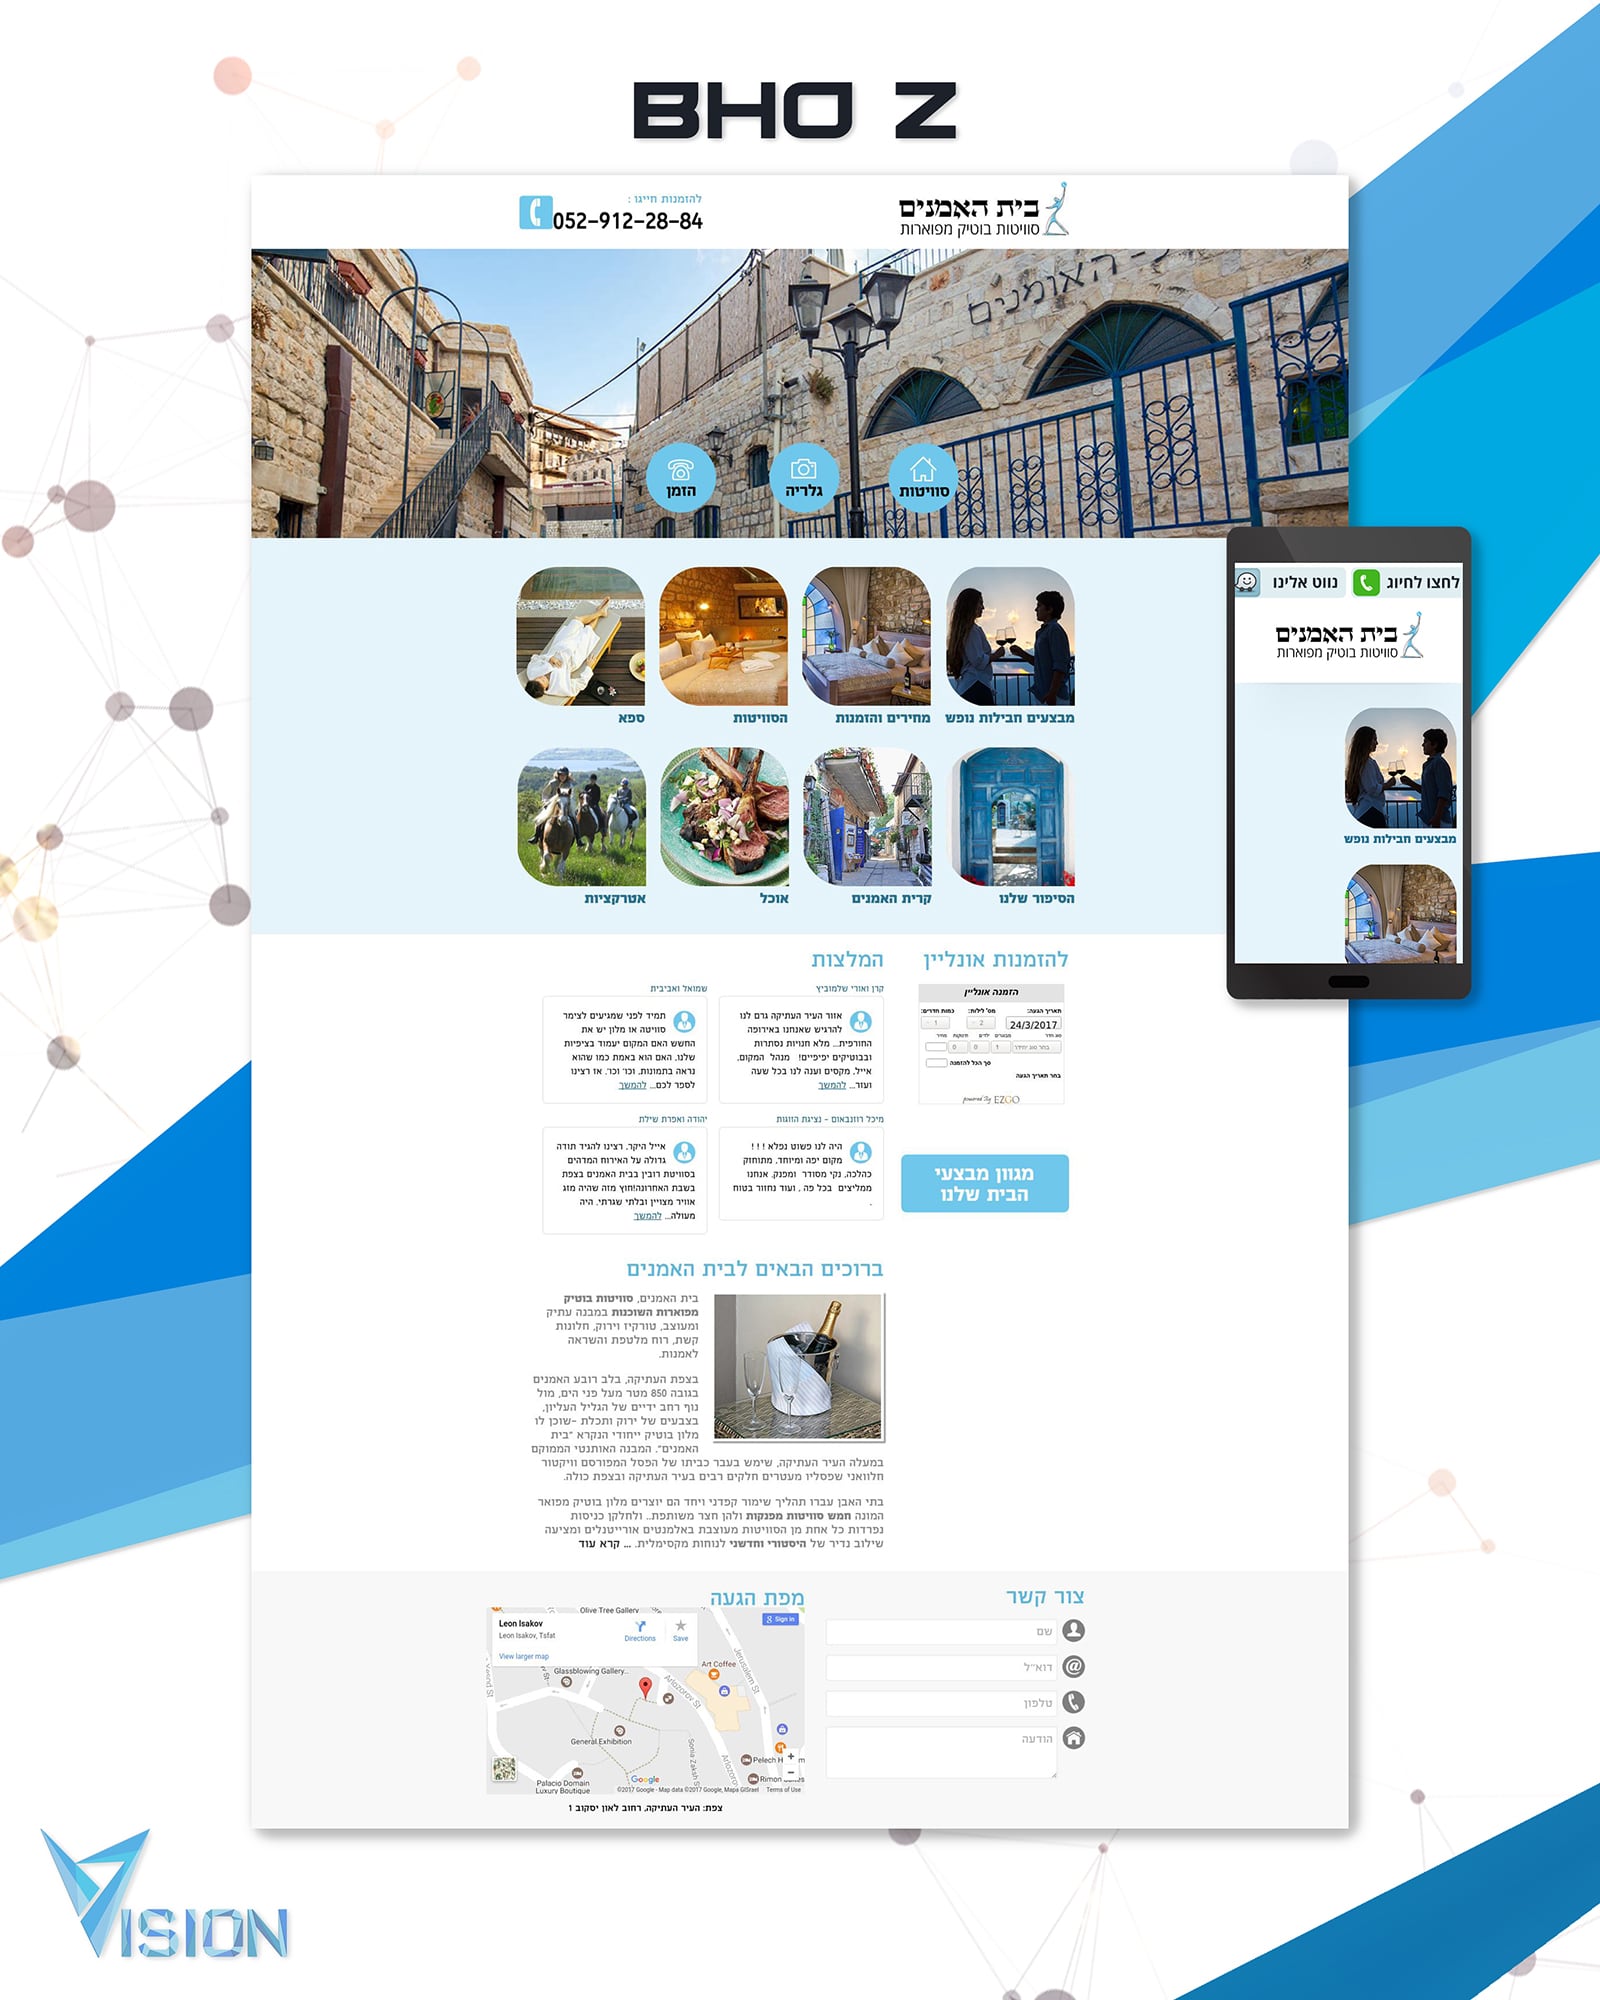Open the הסוויטות suite thumbnail
The height and width of the screenshot is (2000, 1600).
[x=723, y=636]
